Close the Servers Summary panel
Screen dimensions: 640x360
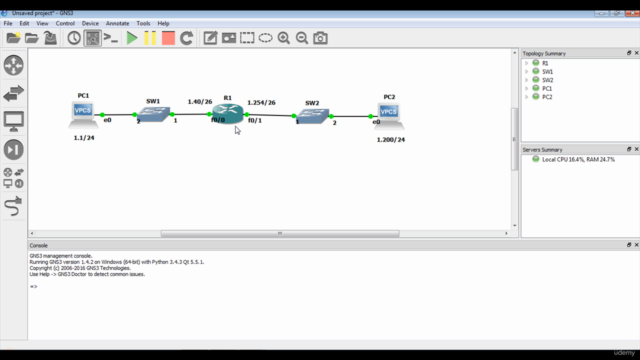click(x=636, y=149)
